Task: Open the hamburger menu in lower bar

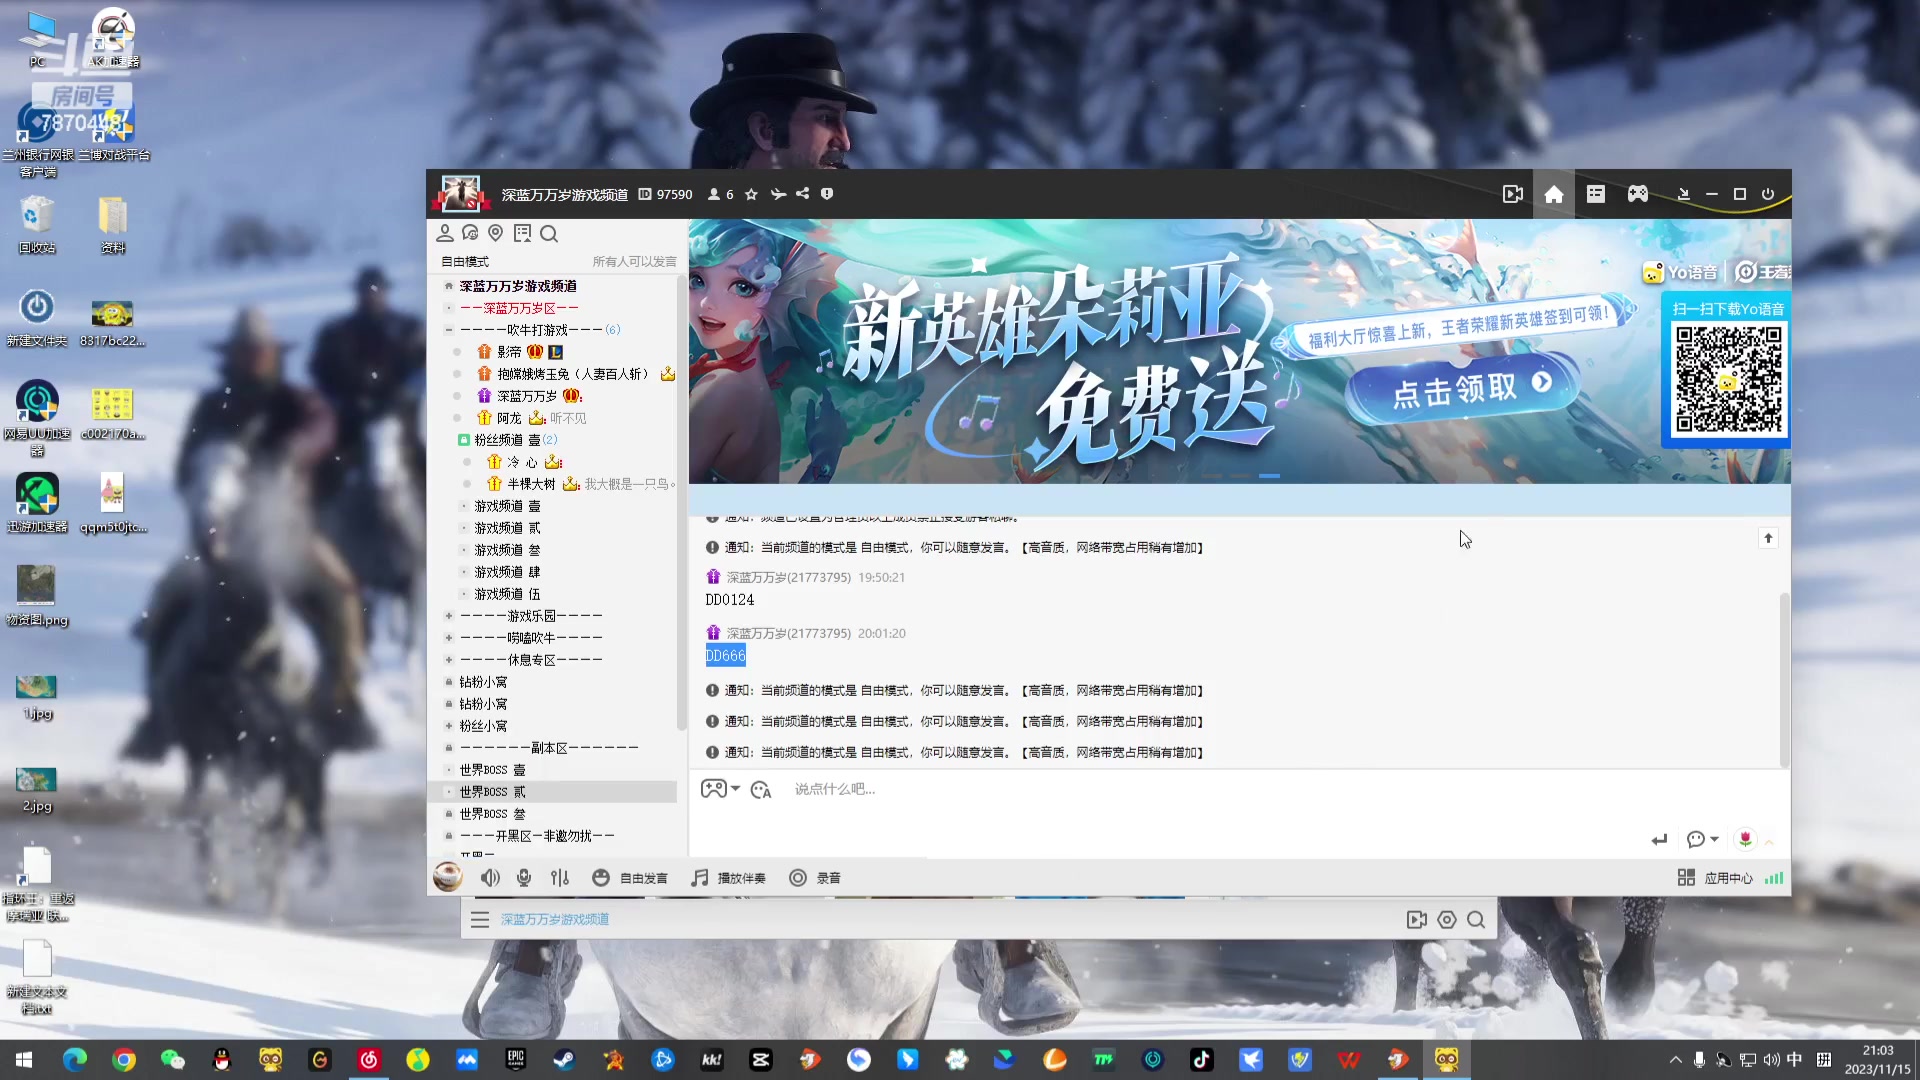Action: pyautogui.click(x=480, y=920)
